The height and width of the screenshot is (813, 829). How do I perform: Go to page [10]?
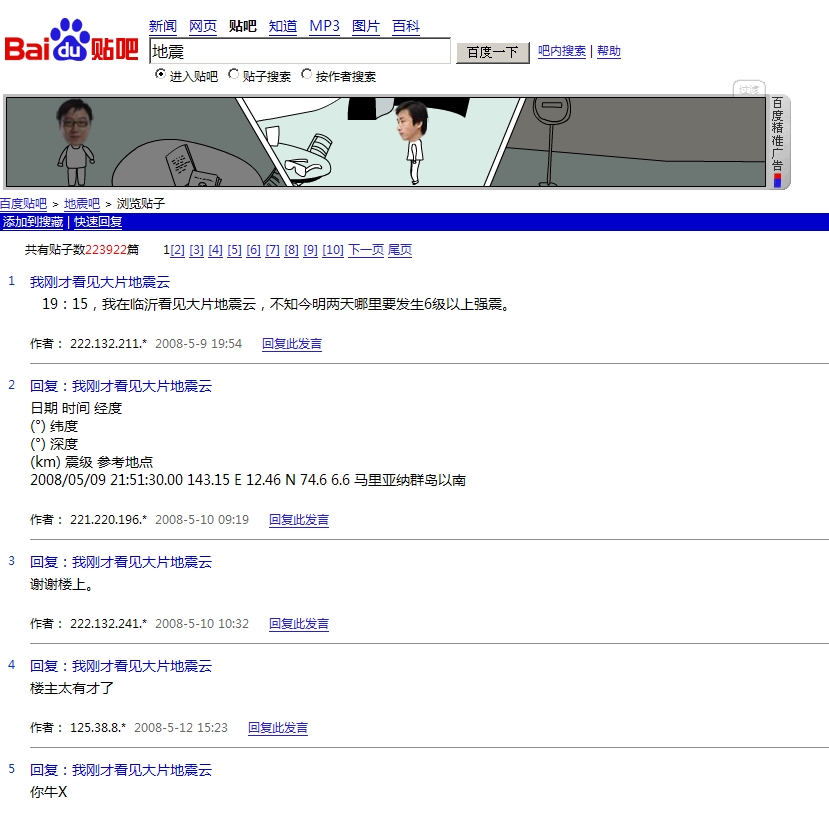(x=333, y=250)
